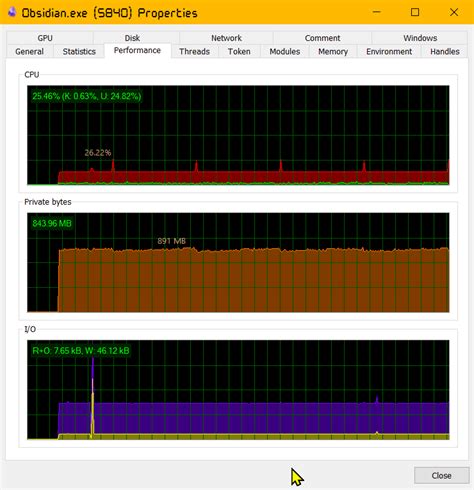Click the 891 MB peak label
Viewport: 474px width, 490px height.
[171, 241]
